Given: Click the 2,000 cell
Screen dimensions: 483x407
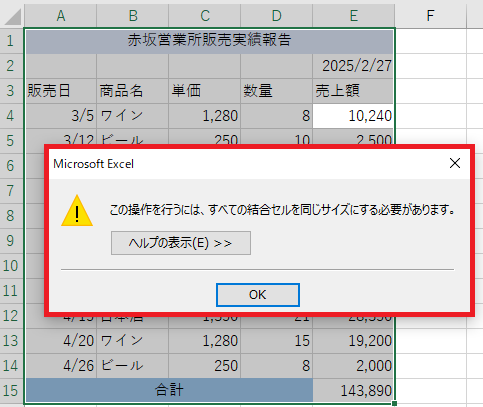Looking at the screenshot, I should (353, 366).
